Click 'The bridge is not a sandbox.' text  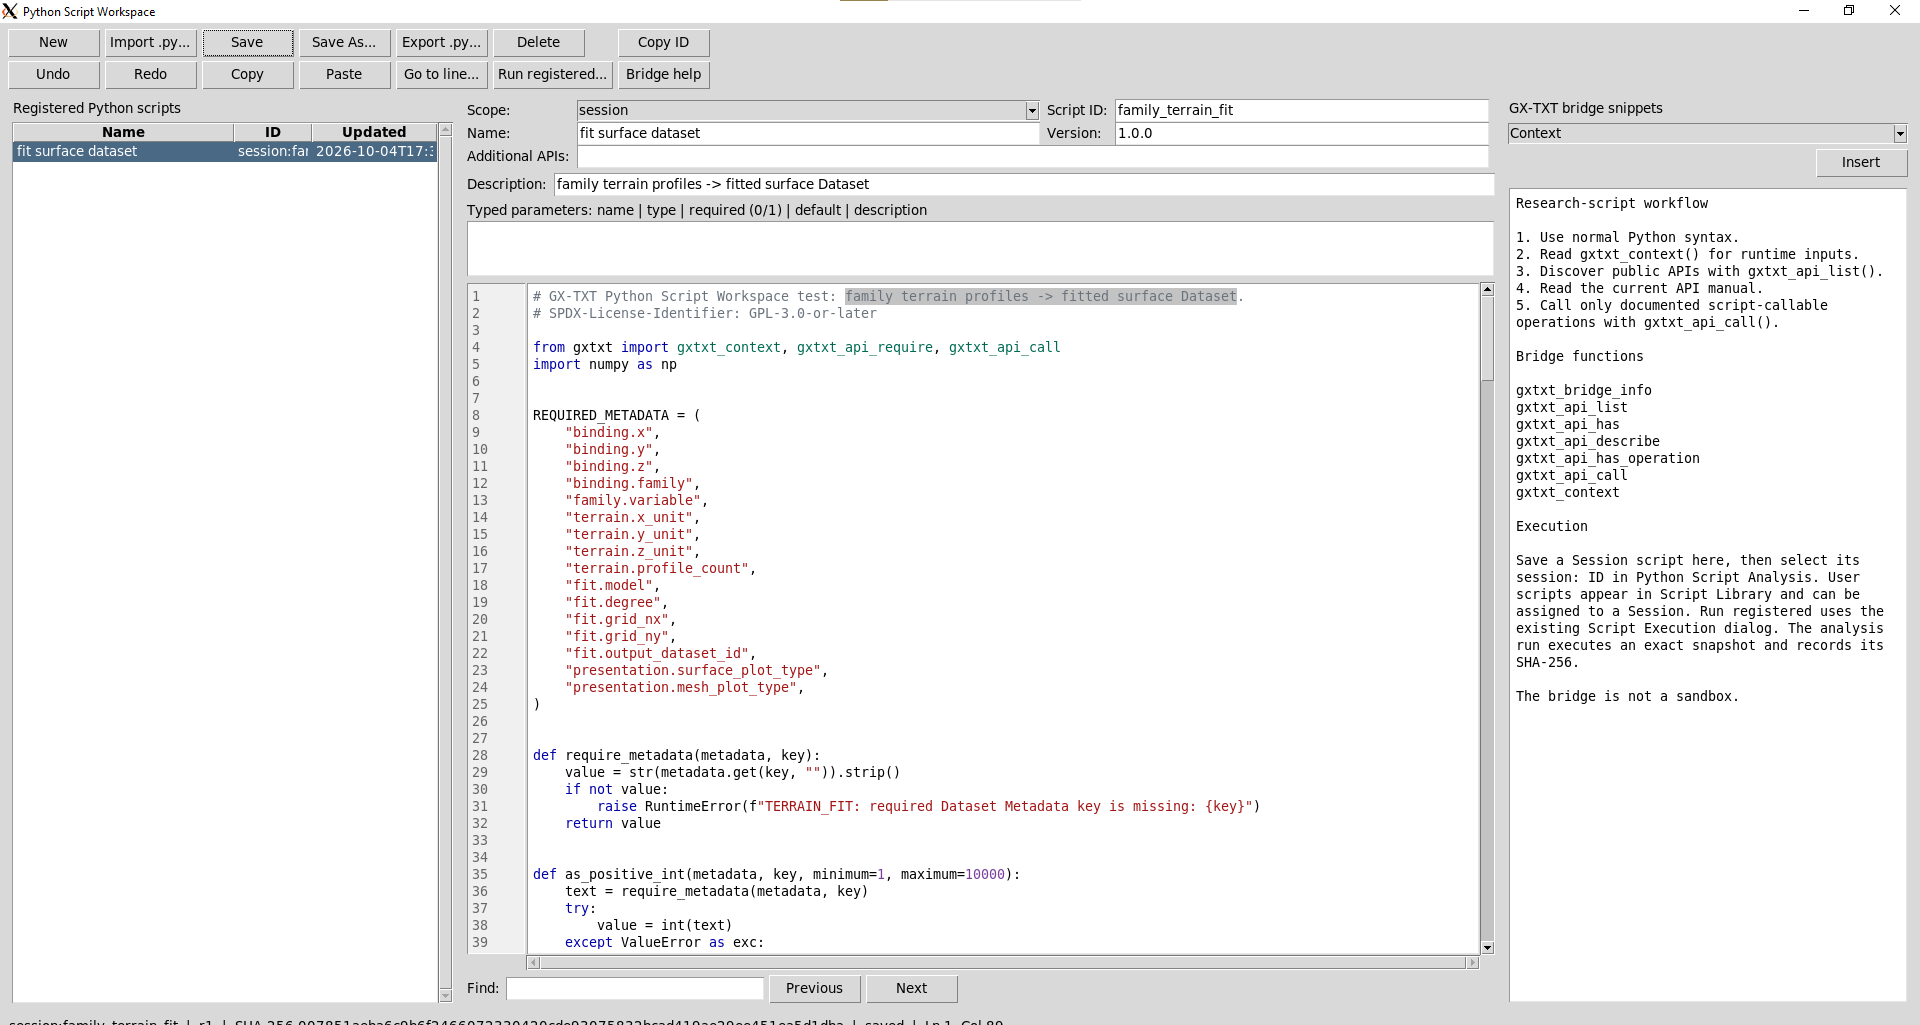(1627, 696)
